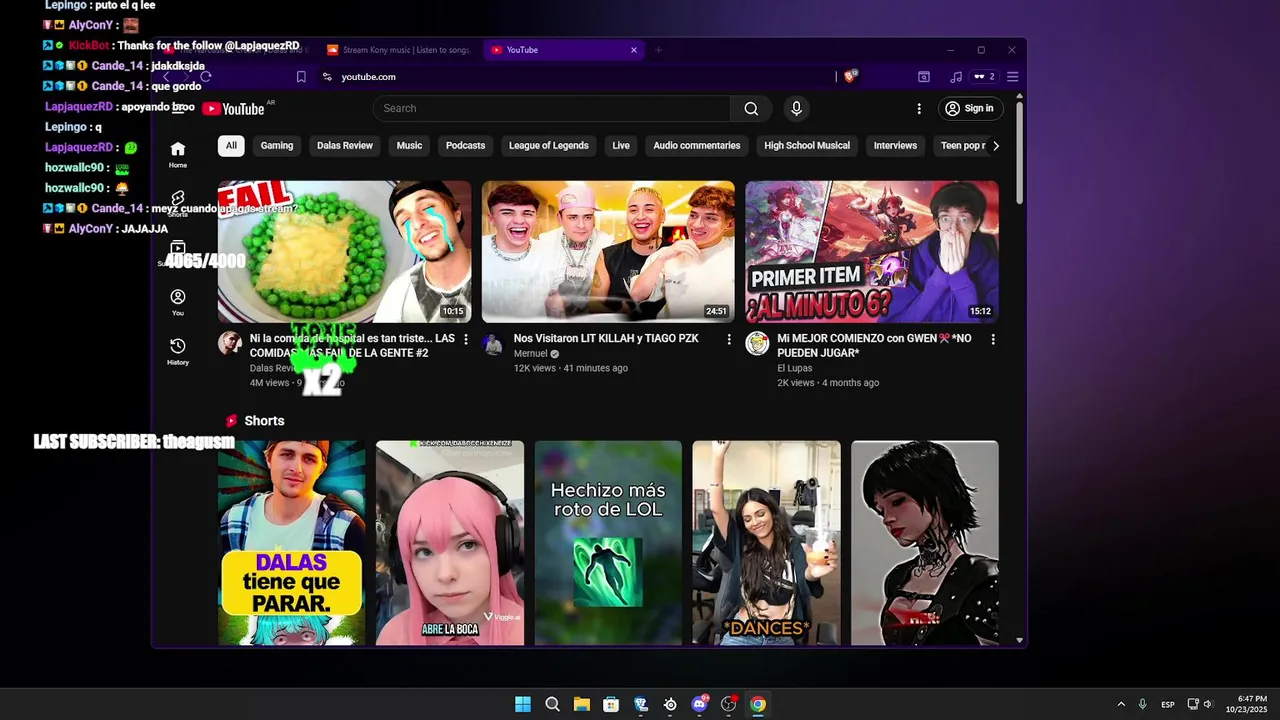Click Mernuel channel name link
The width and height of the screenshot is (1280, 720).
click(530, 354)
